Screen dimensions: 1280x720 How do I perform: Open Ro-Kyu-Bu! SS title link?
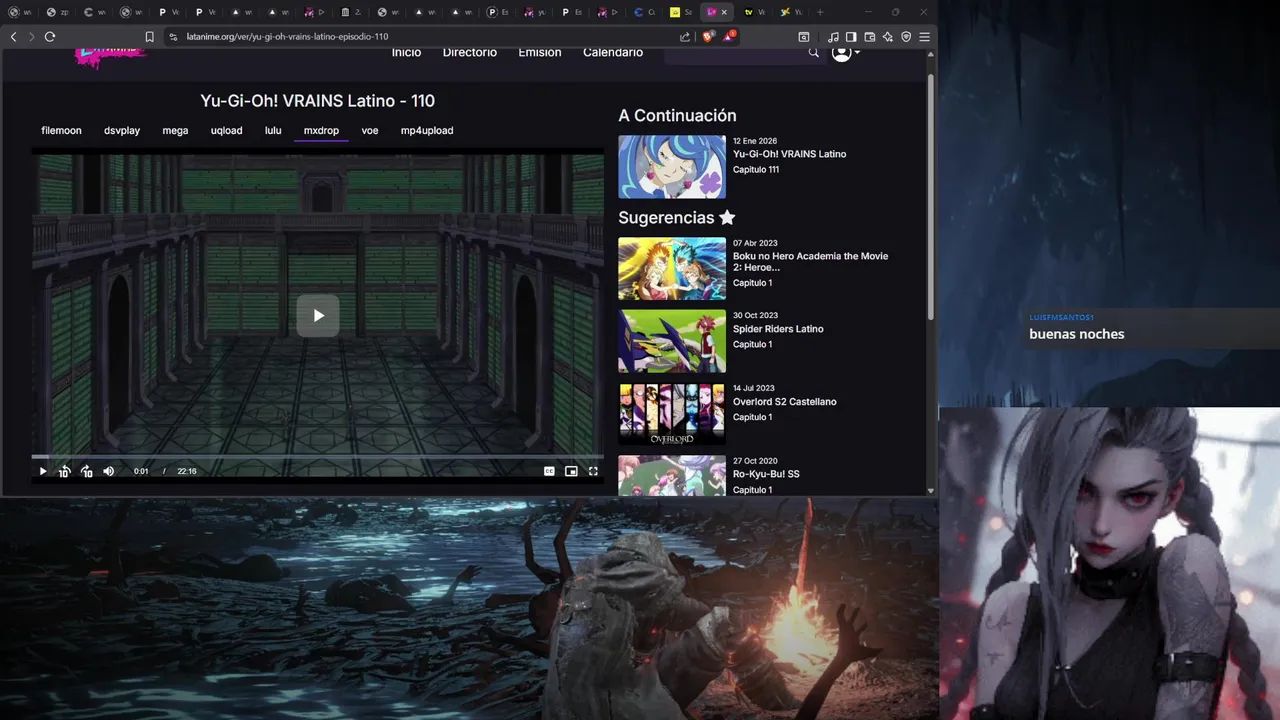[766, 474]
